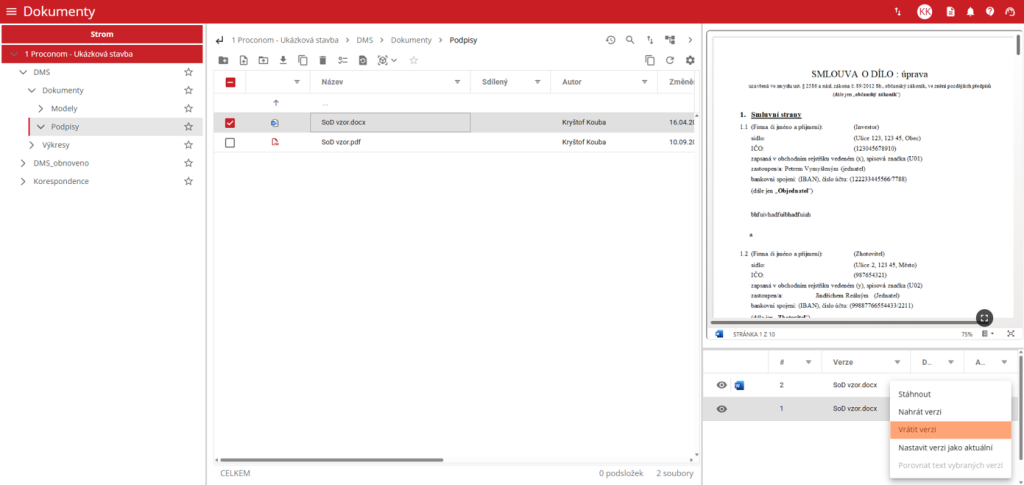Click the KK user avatar button

click(924, 12)
